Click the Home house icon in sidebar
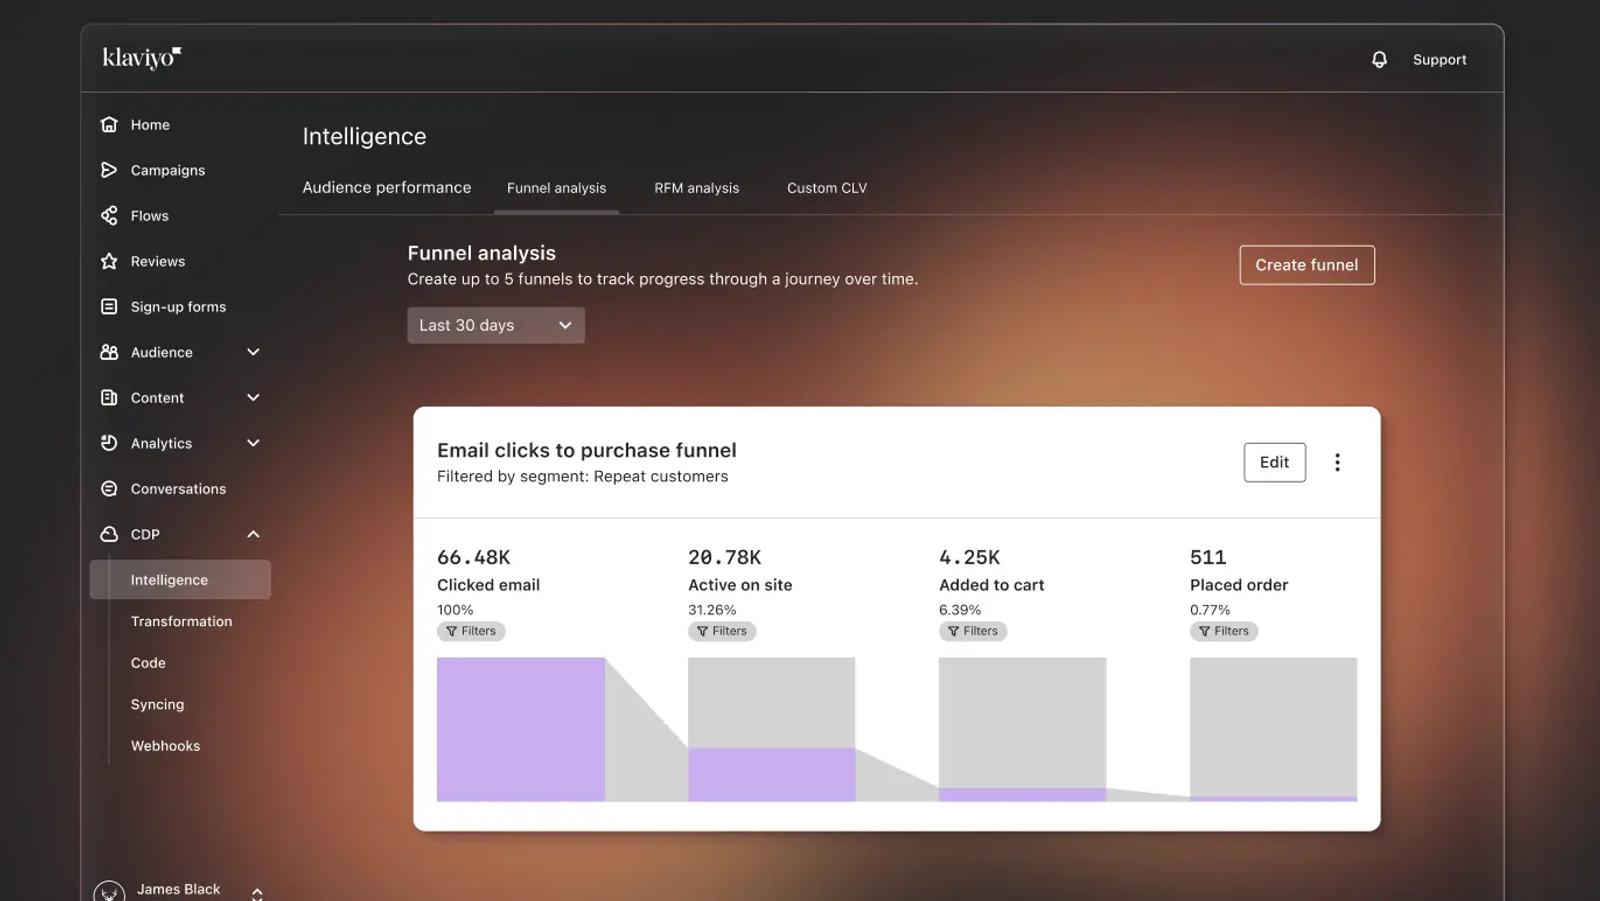The height and width of the screenshot is (901, 1600). pos(109,125)
